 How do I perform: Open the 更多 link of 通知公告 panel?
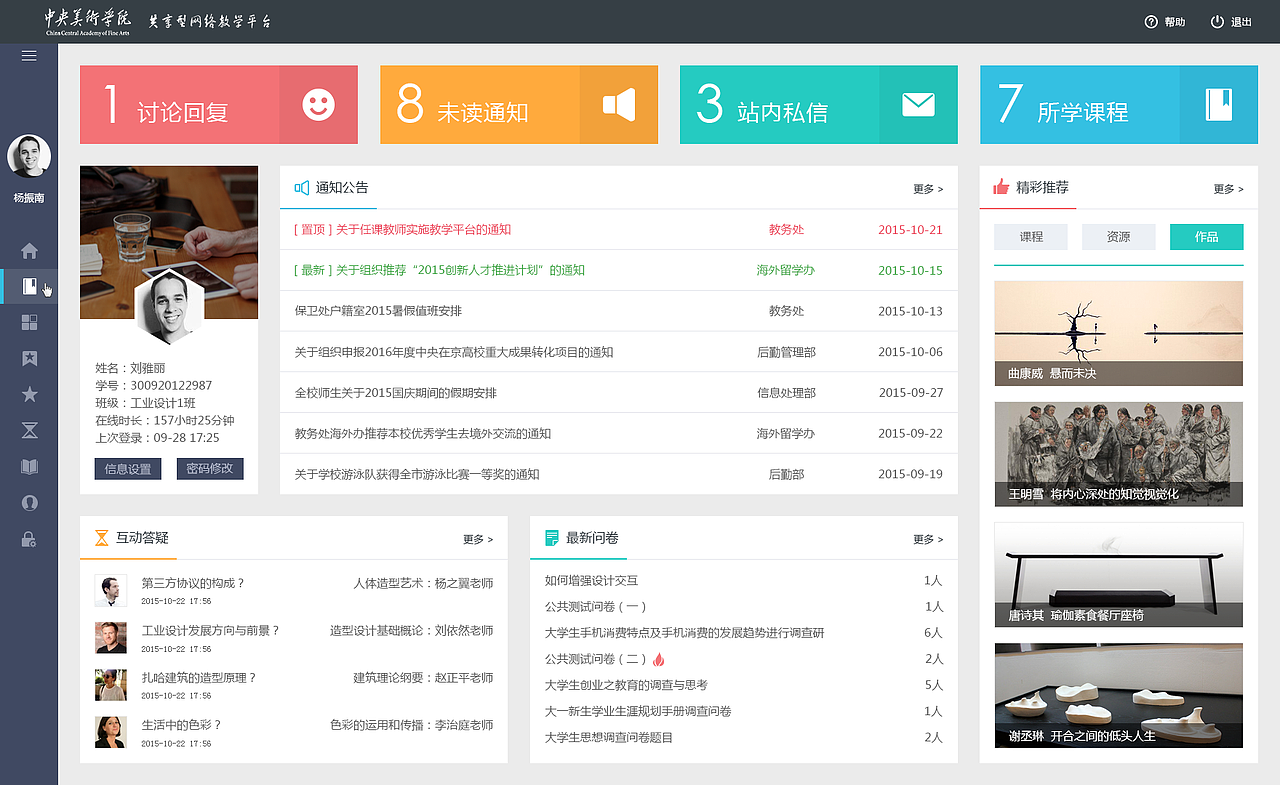[925, 188]
